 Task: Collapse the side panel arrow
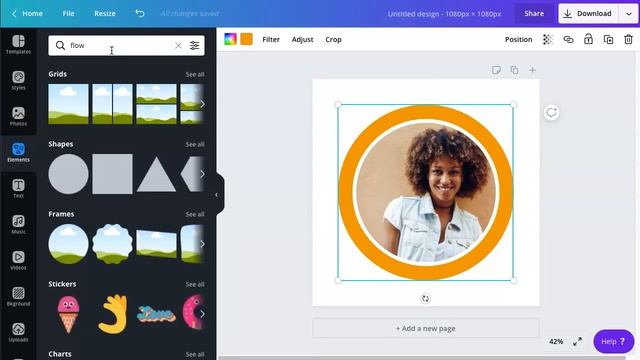(217, 195)
